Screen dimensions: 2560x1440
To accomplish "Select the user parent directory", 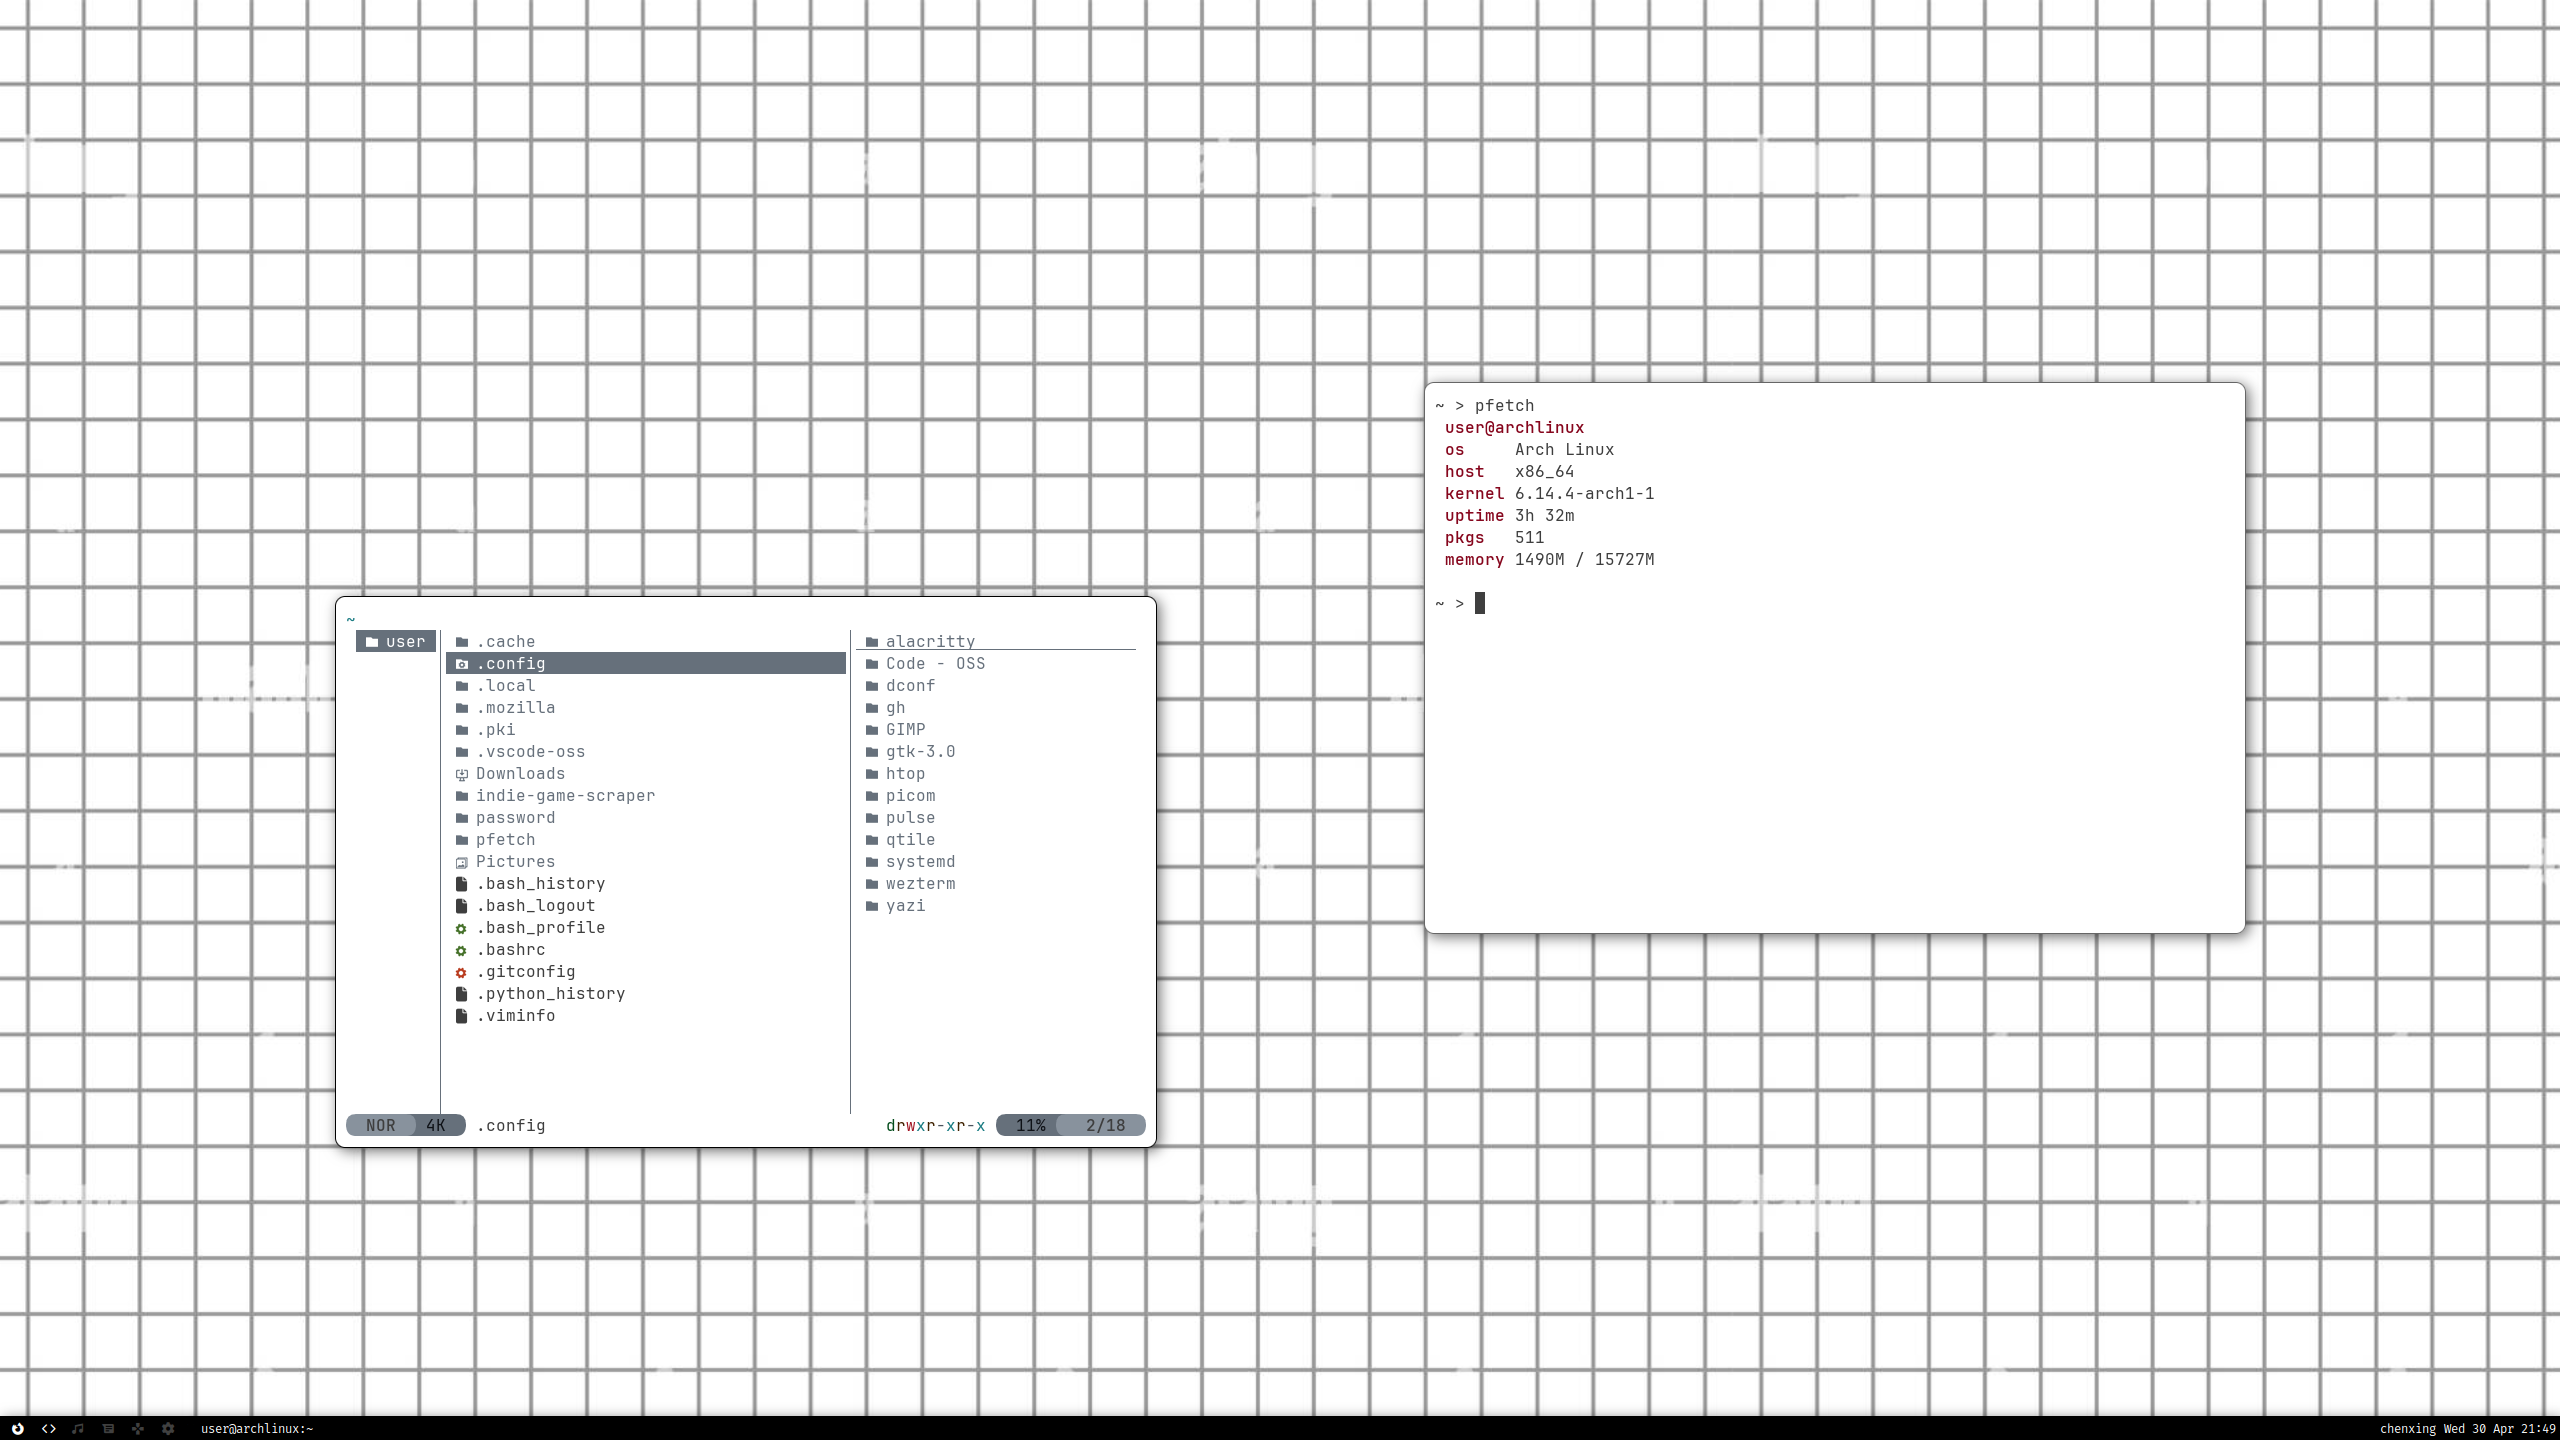I will click(x=396, y=642).
